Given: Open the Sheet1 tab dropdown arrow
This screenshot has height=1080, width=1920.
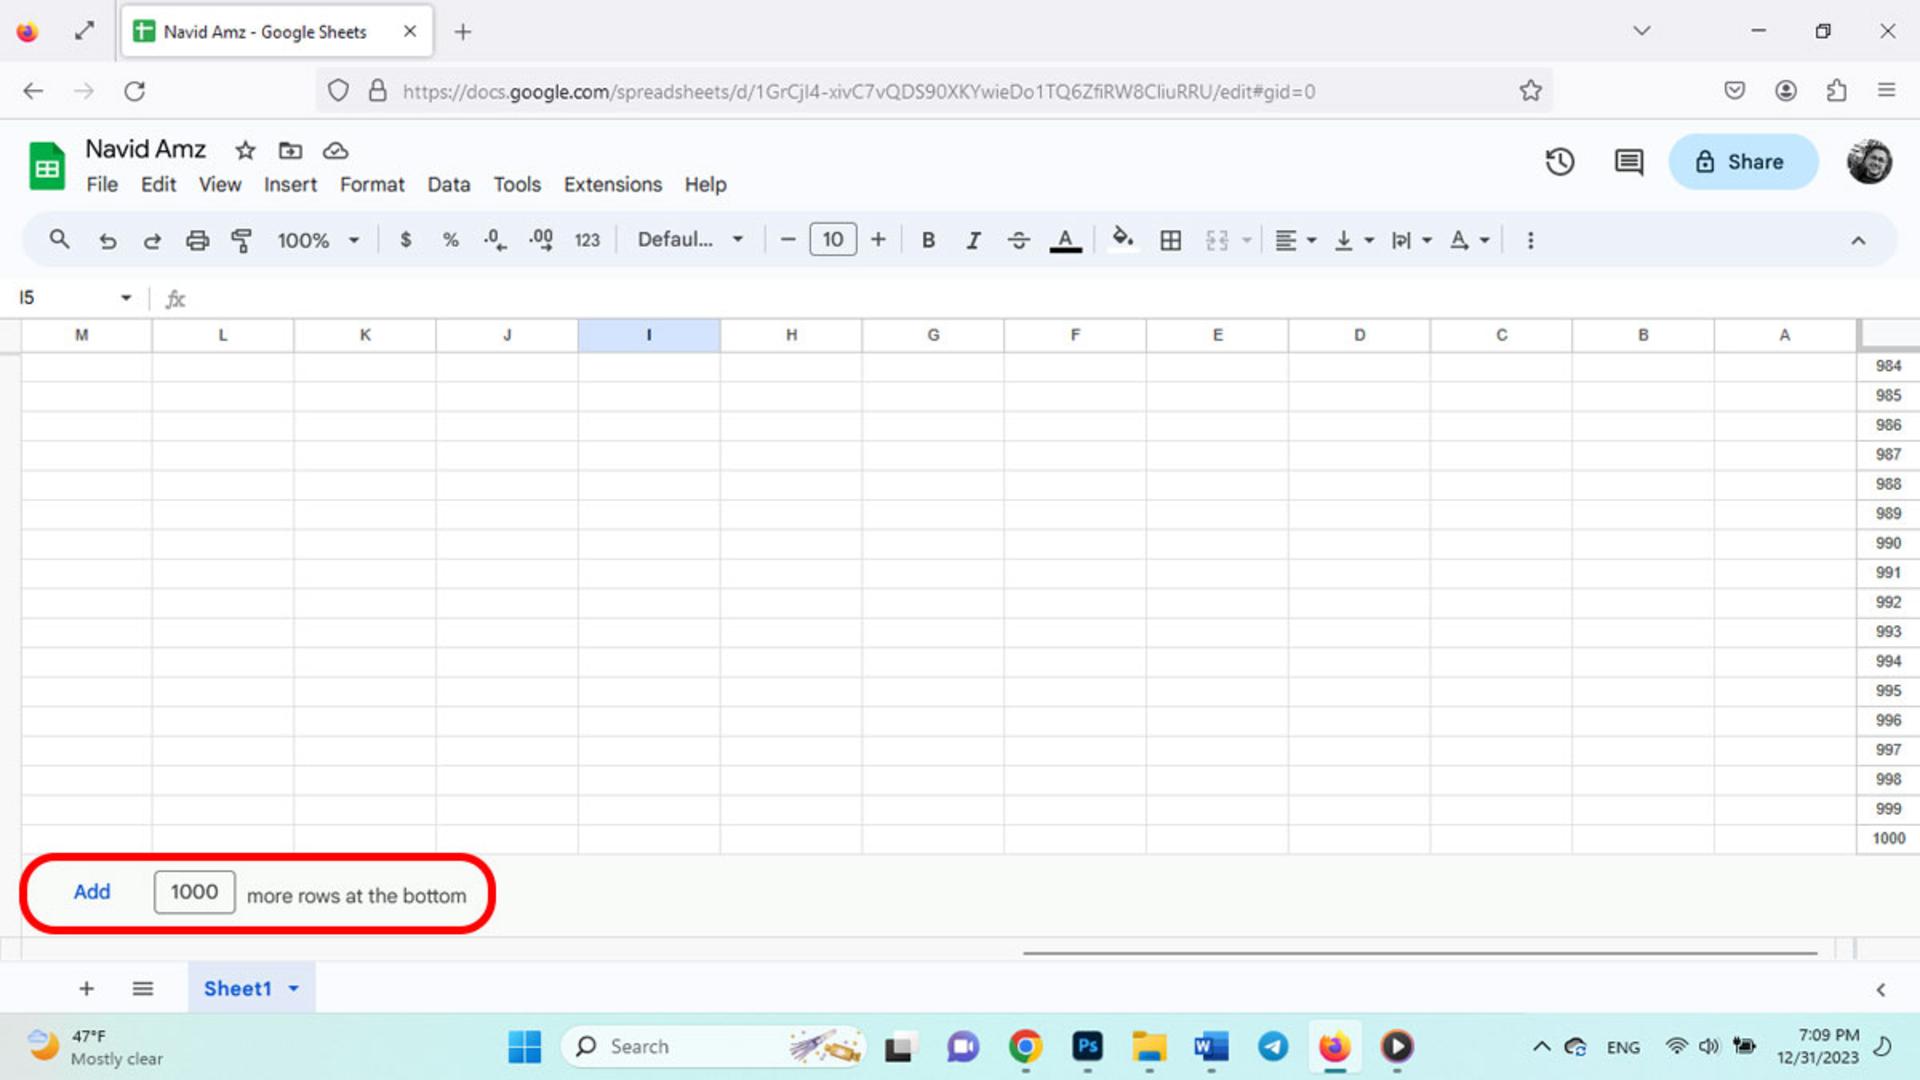Looking at the screenshot, I should 294,988.
